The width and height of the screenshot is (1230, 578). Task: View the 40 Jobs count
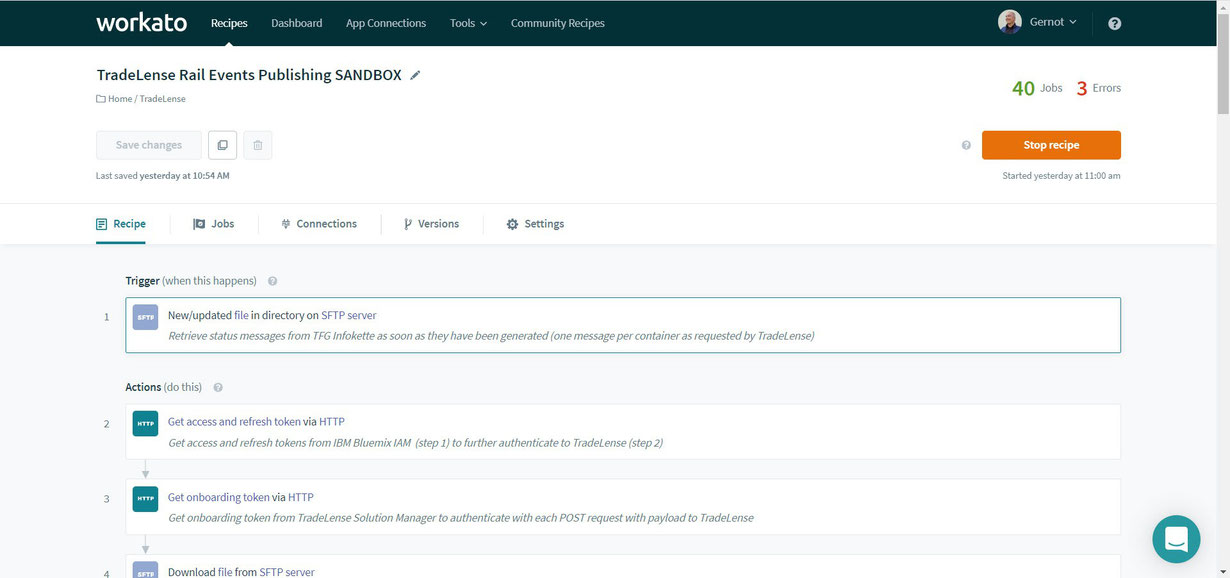(1037, 88)
